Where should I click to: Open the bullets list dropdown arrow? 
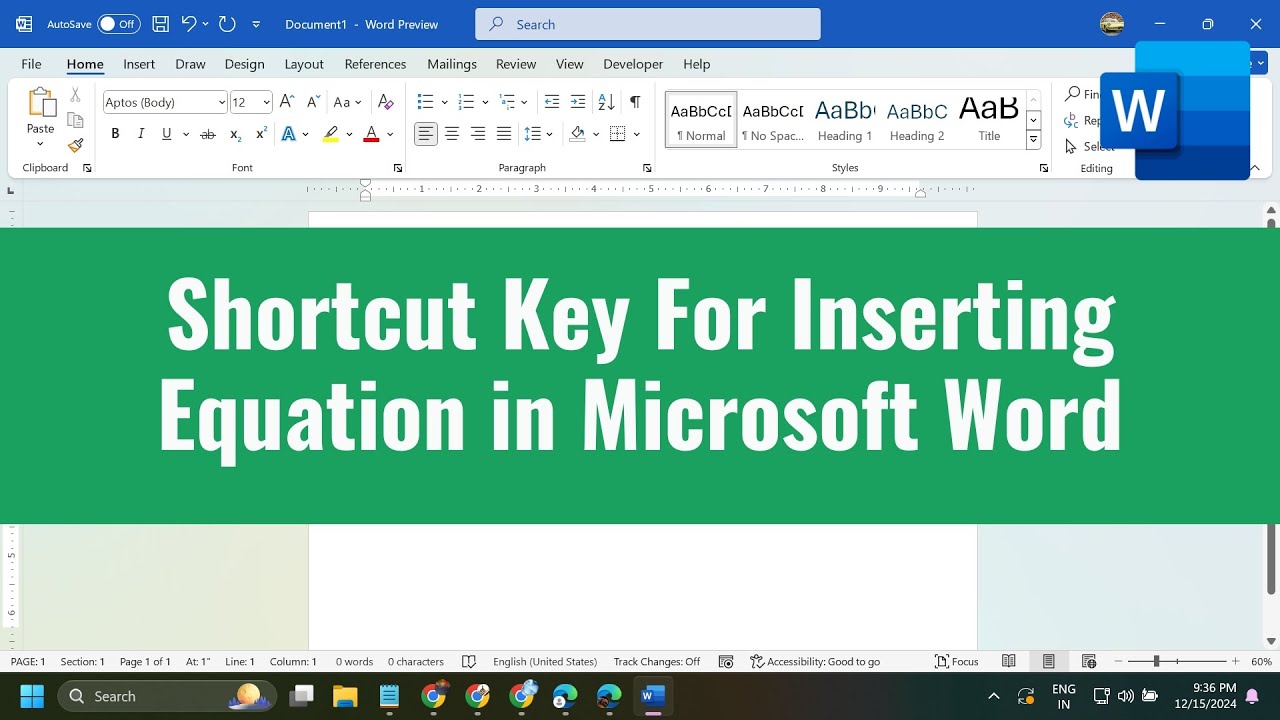click(445, 102)
